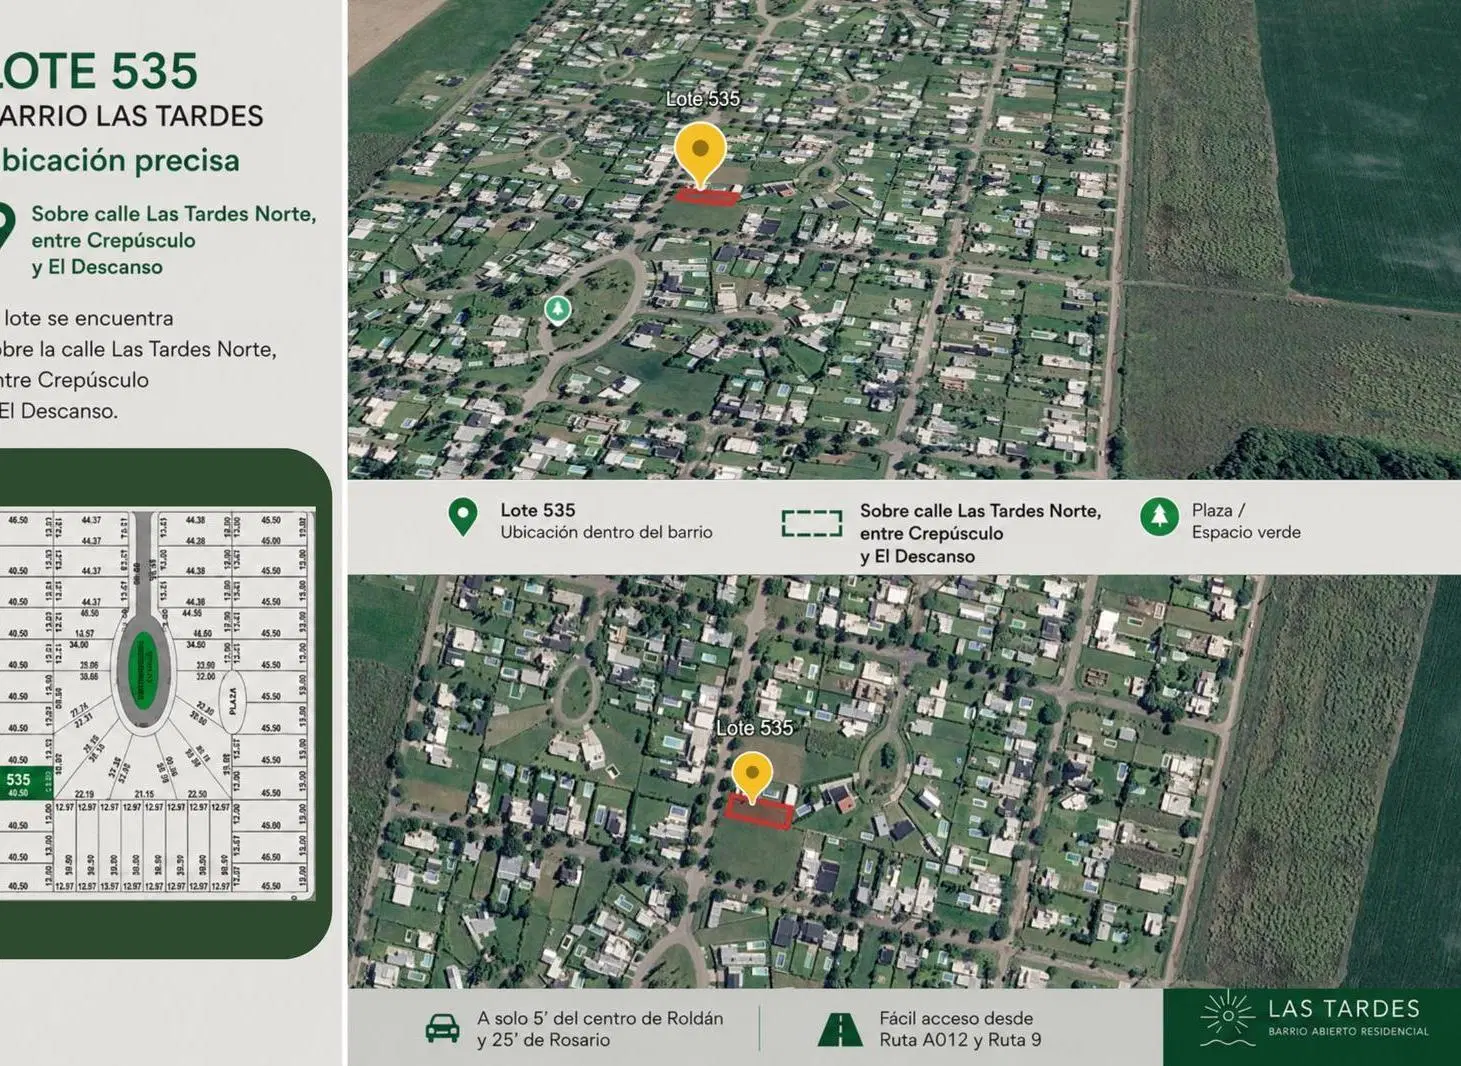Open the lot subdivision plan image
1461x1066 pixels.
click(157, 704)
